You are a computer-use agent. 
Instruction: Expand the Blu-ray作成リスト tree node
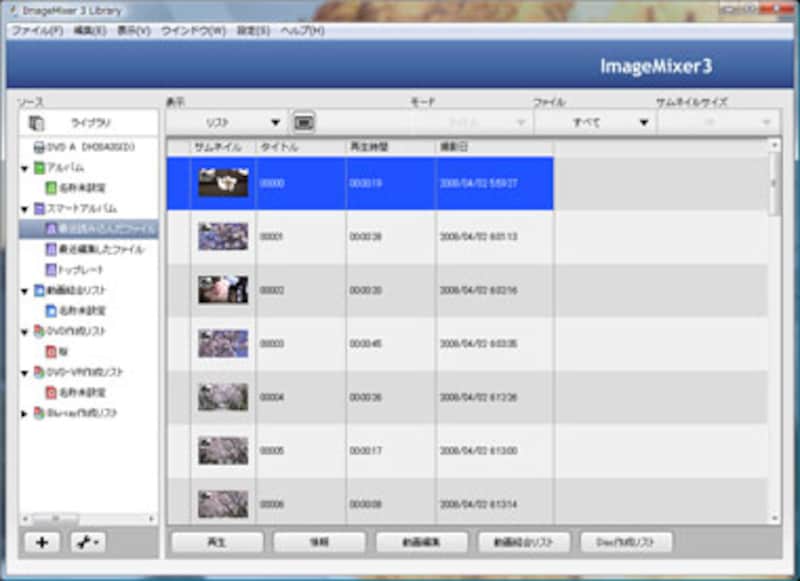25,413
